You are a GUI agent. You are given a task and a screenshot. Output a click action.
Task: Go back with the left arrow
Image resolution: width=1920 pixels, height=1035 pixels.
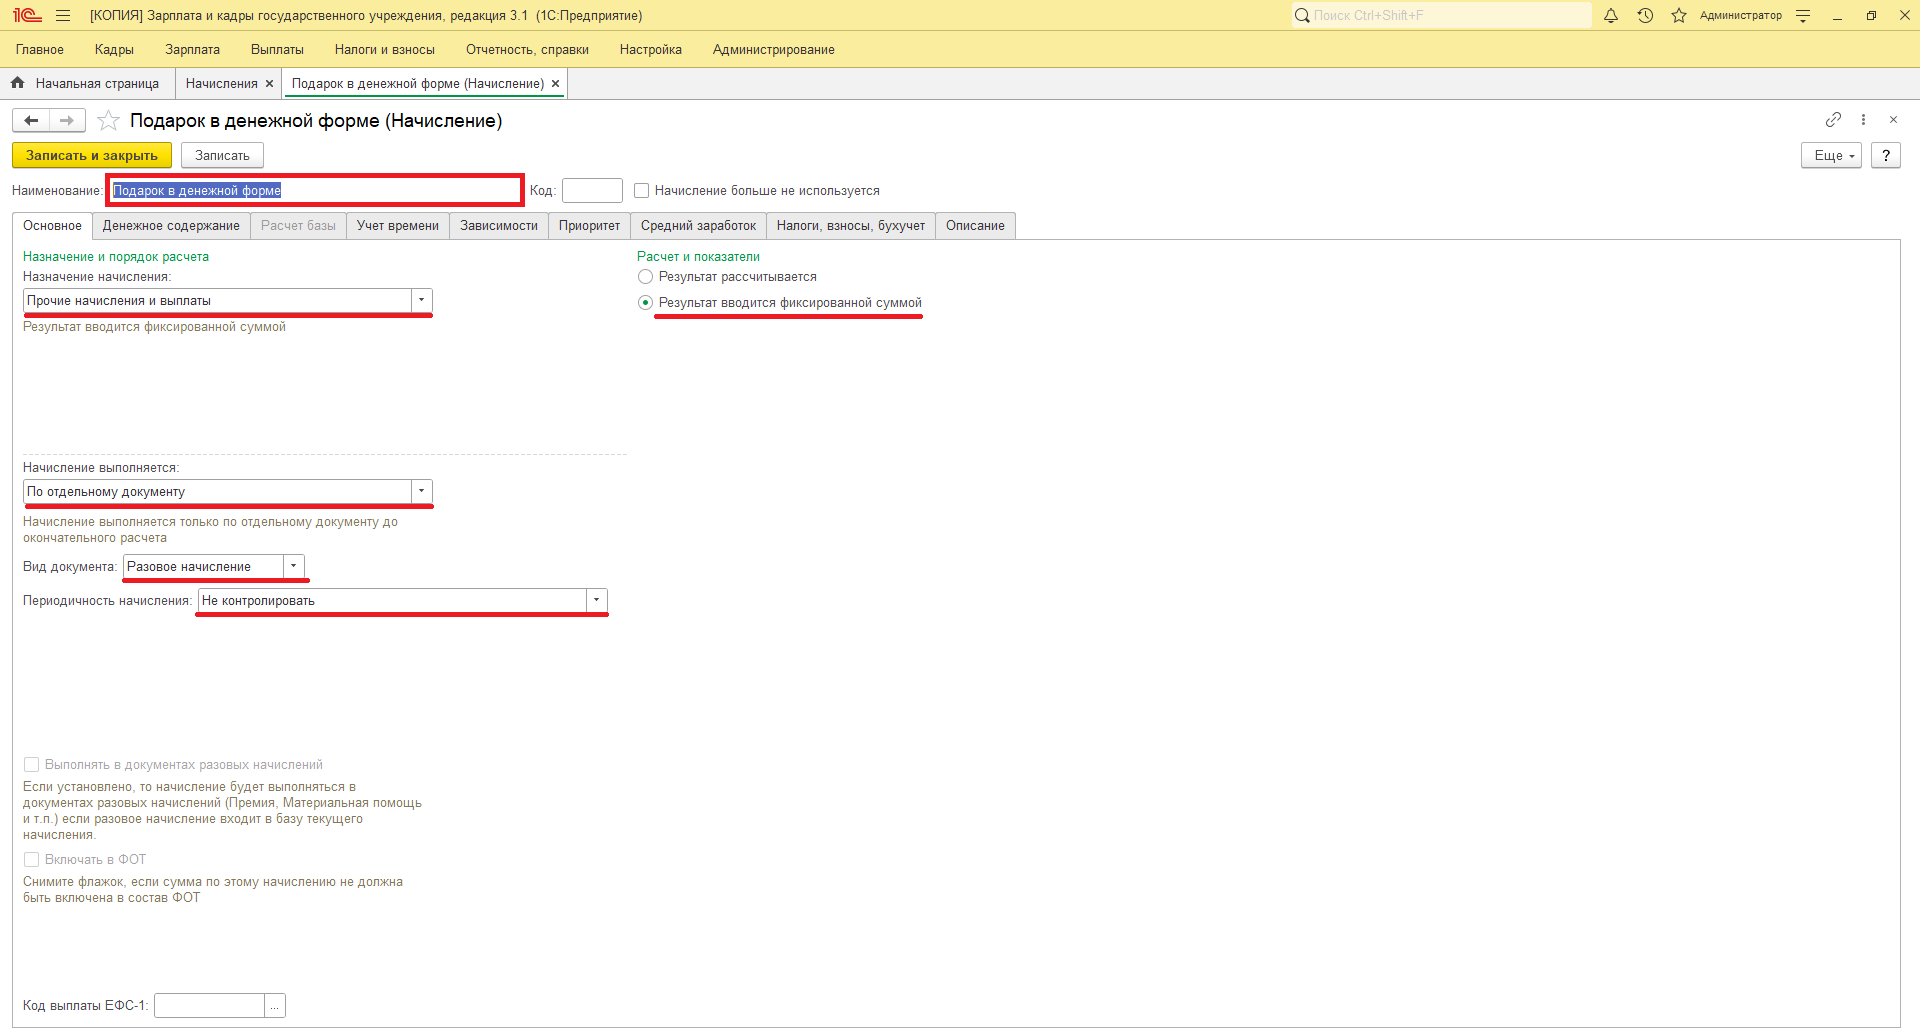click(x=31, y=121)
